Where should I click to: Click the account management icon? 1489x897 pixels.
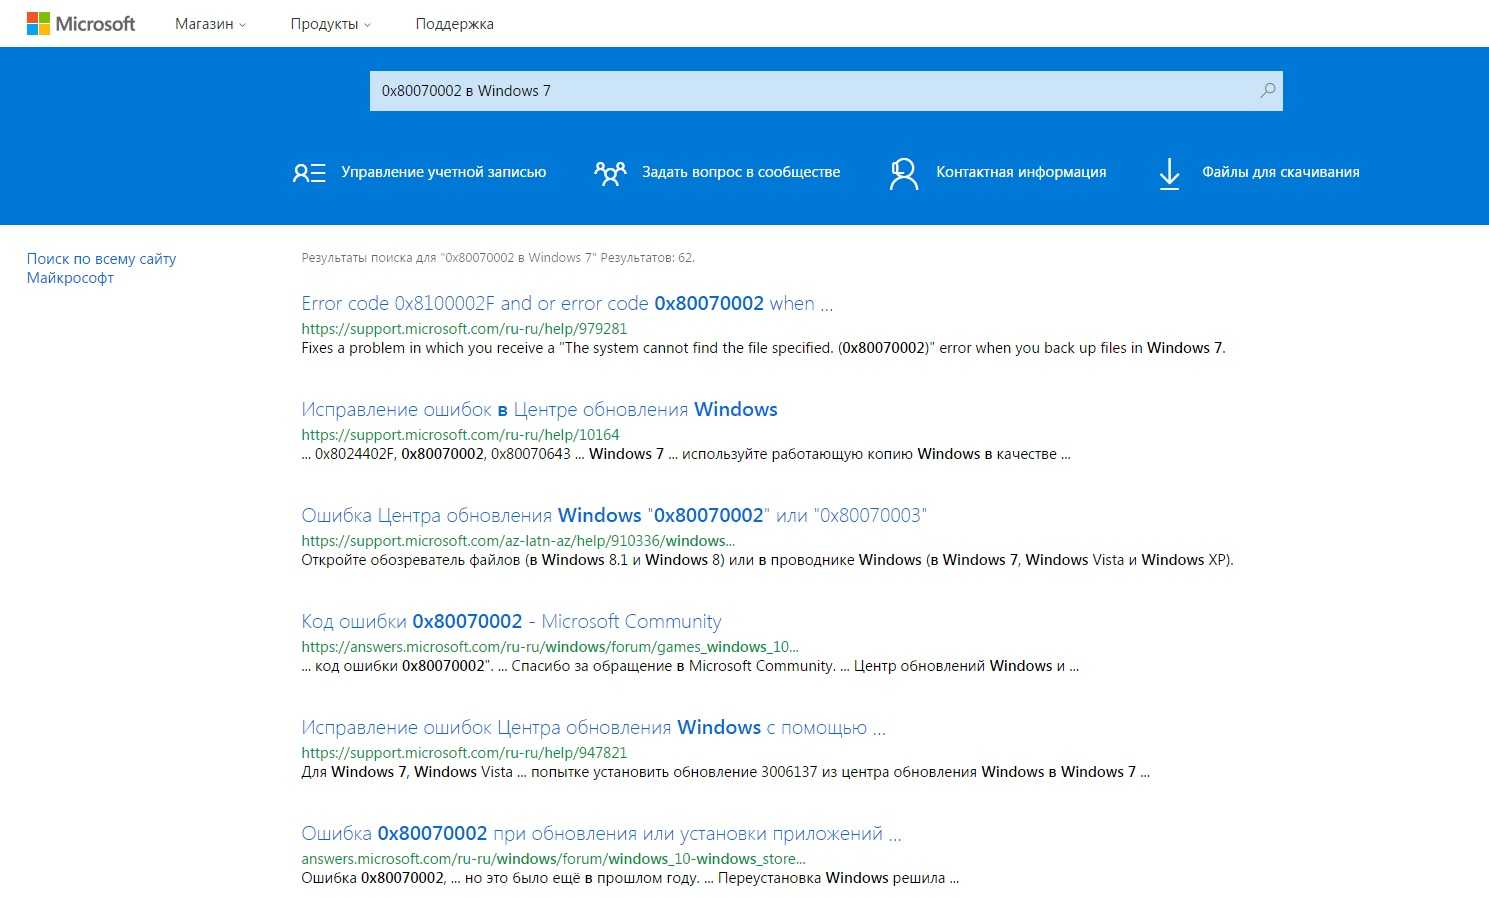click(309, 173)
